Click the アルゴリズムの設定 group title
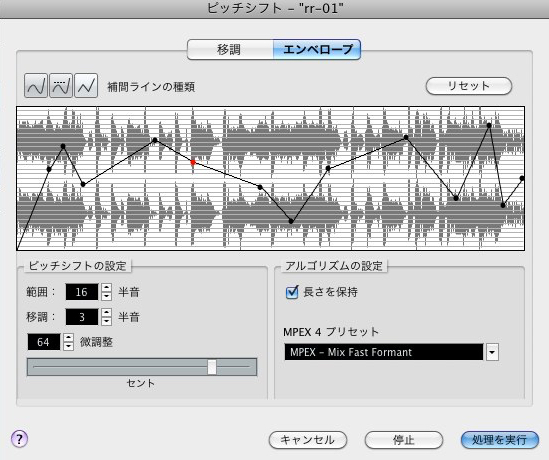 click(334, 266)
